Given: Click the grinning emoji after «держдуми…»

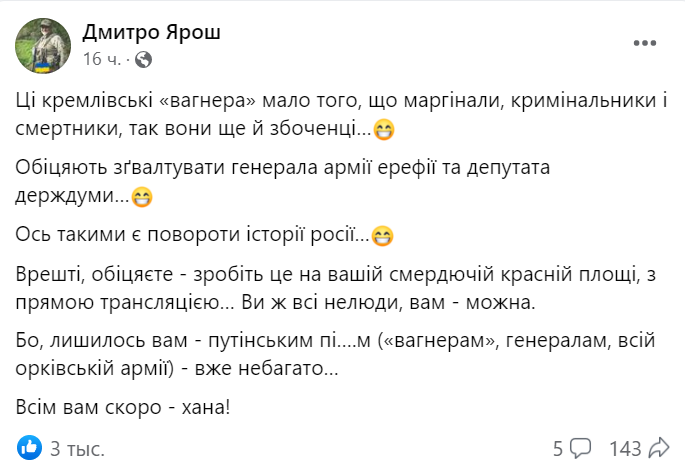Looking at the screenshot, I should (142, 197).
